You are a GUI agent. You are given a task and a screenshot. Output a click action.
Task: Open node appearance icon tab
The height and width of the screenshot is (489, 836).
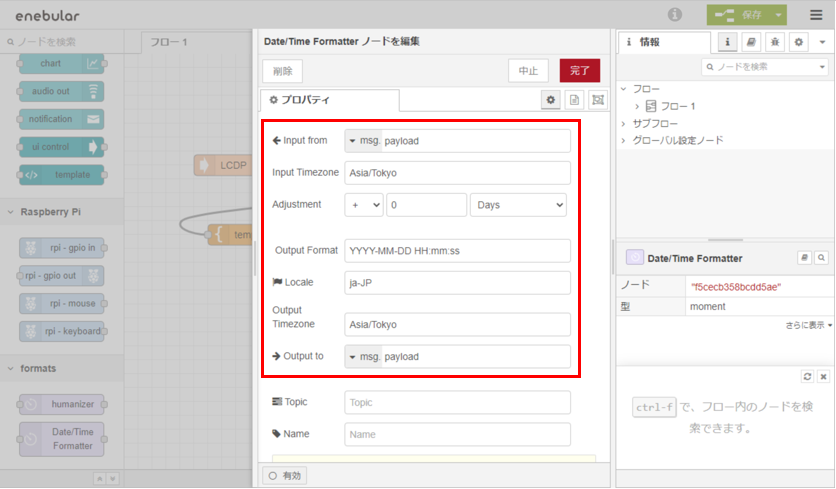(x=598, y=100)
